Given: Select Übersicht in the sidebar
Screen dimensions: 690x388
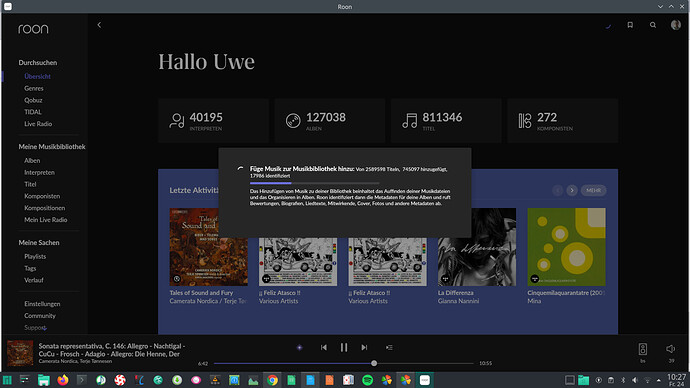Looking at the screenshot, I should pyautogui.click(x=37, y=77).
